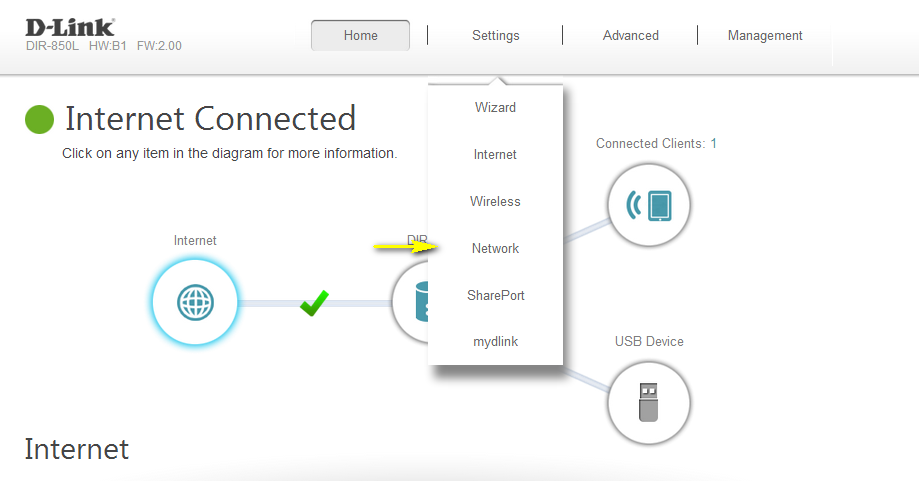Expand the Advanced menu
Screen dimensions: 919x481
(x=630, y=35)
